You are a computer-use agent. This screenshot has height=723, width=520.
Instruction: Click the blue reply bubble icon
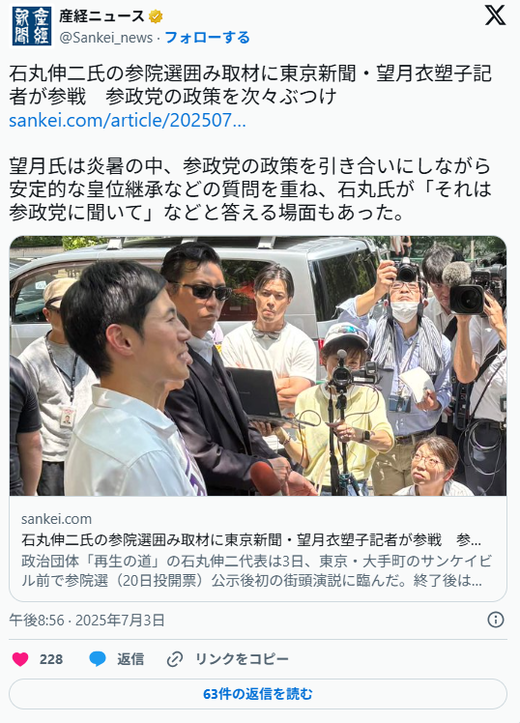pyautogui.click(x=97, y=659)
